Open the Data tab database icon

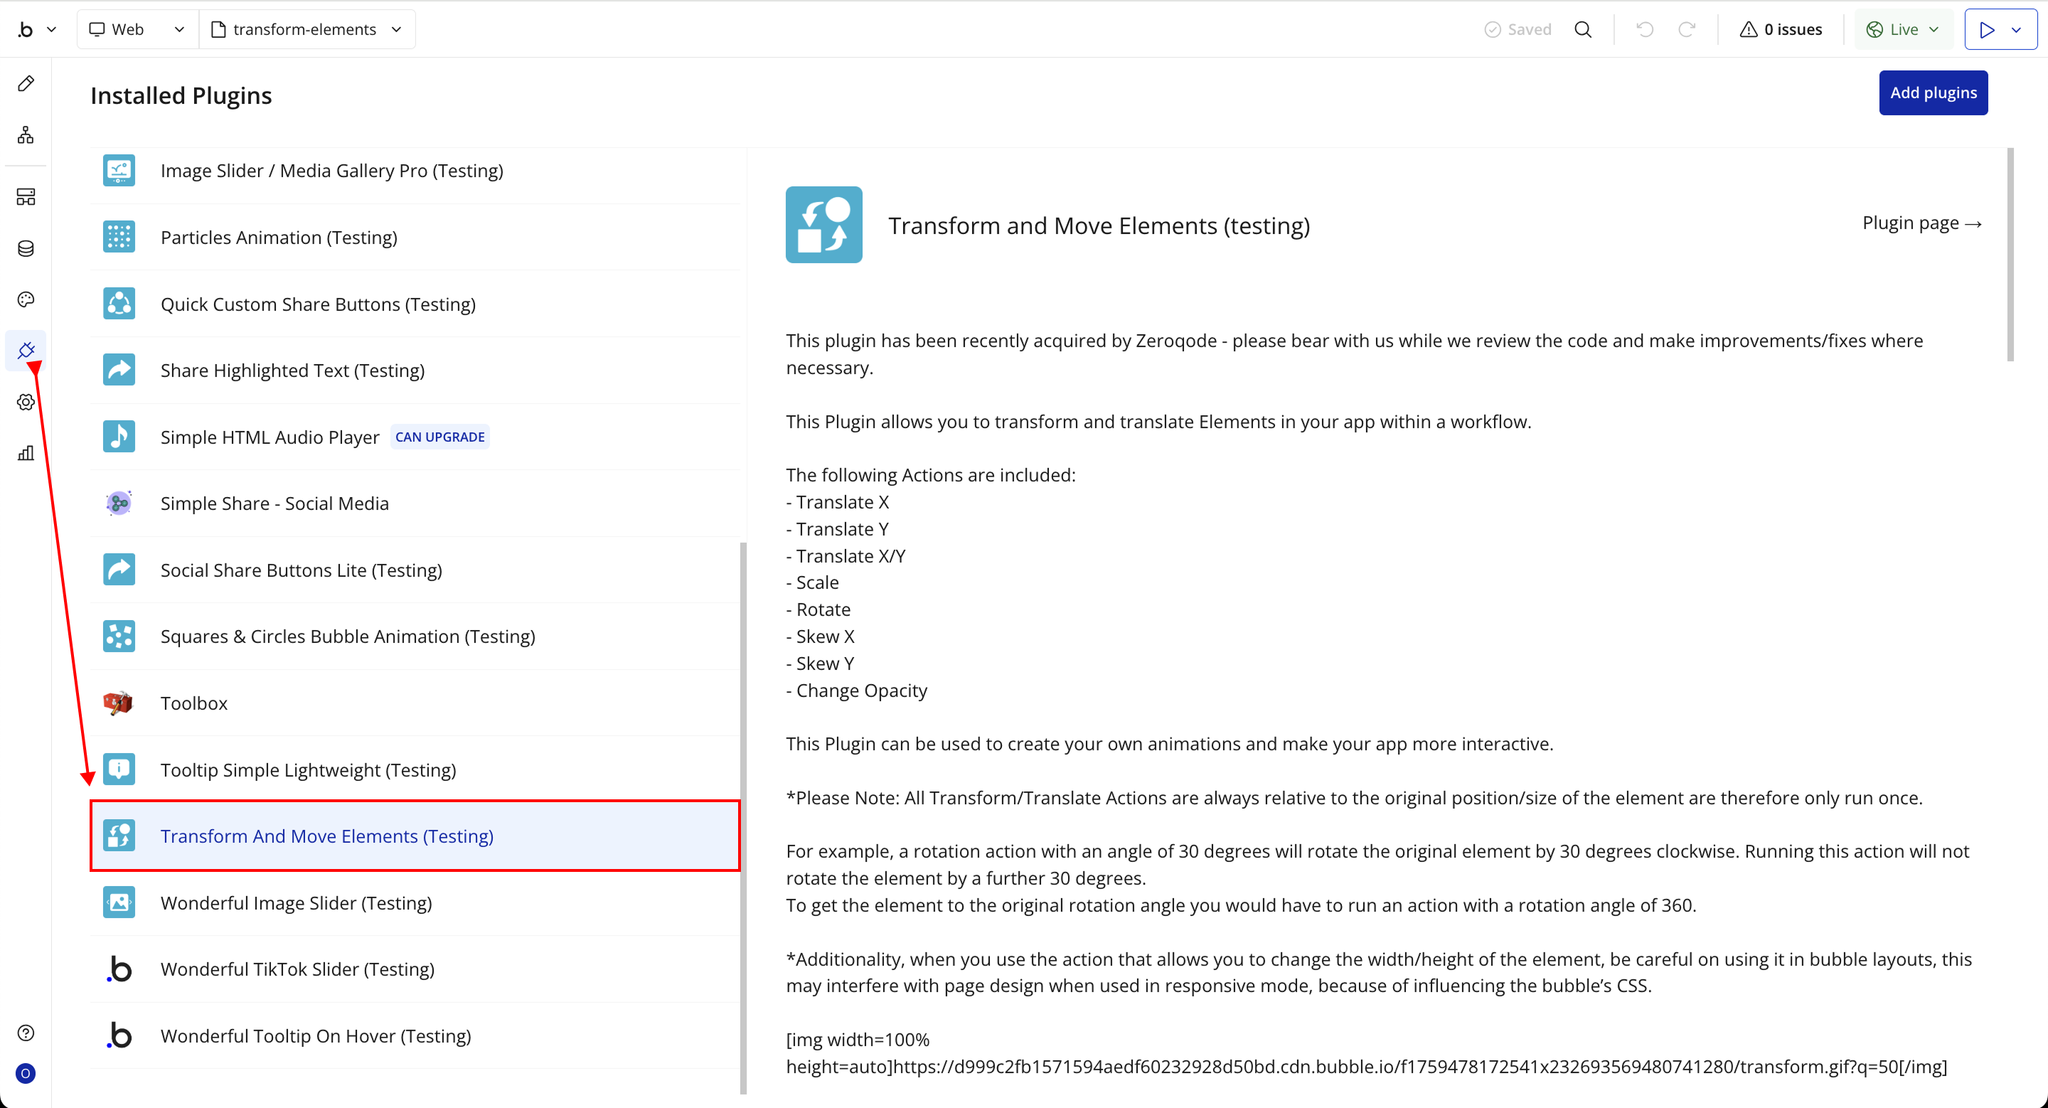coord(26,248)
